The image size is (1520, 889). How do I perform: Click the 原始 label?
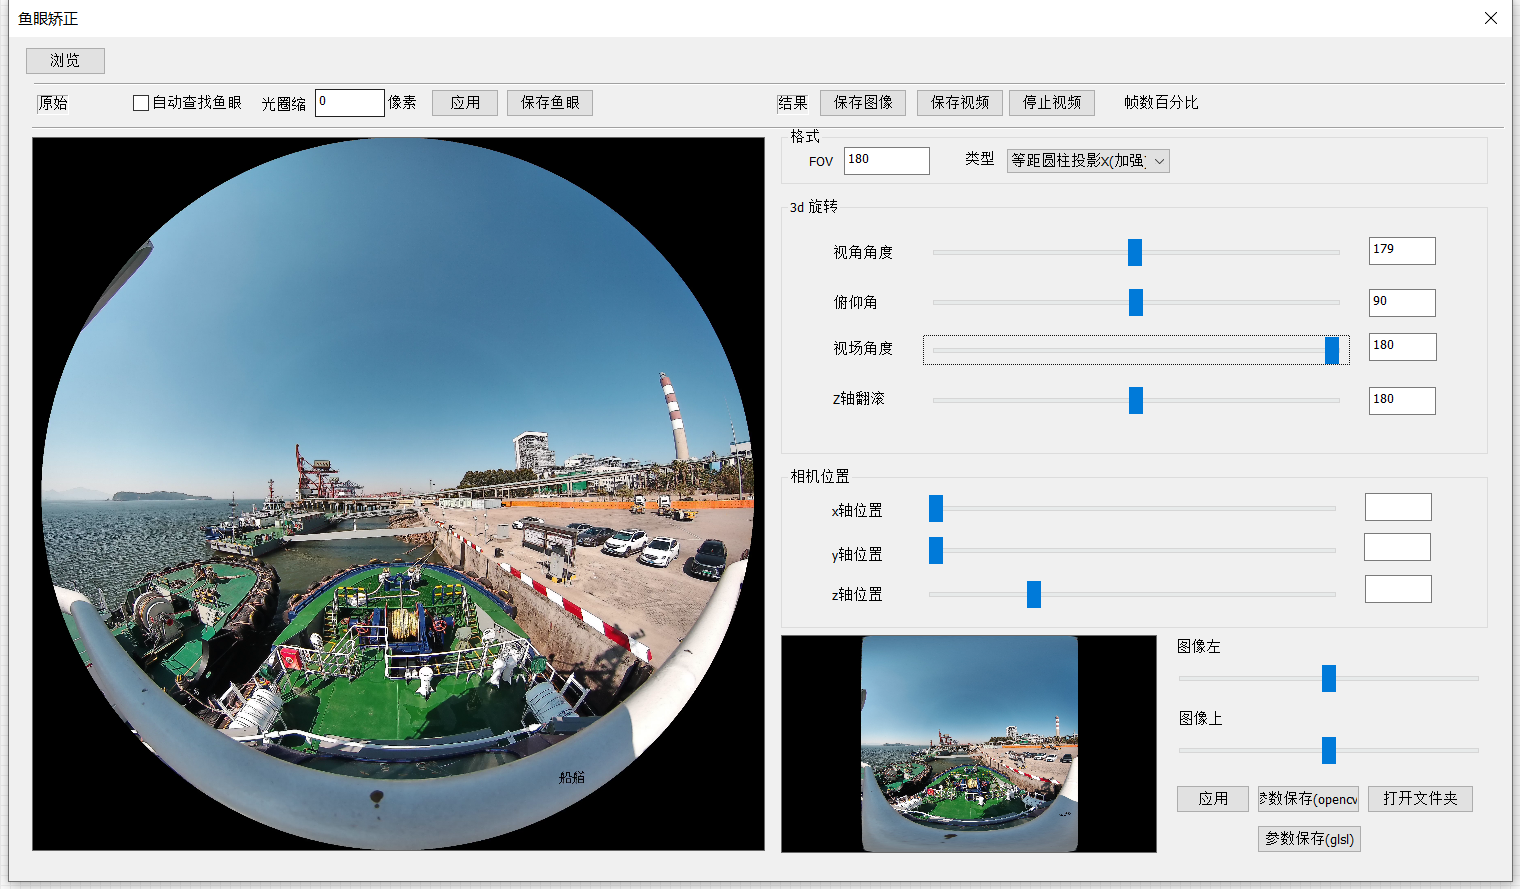point(53,103)
